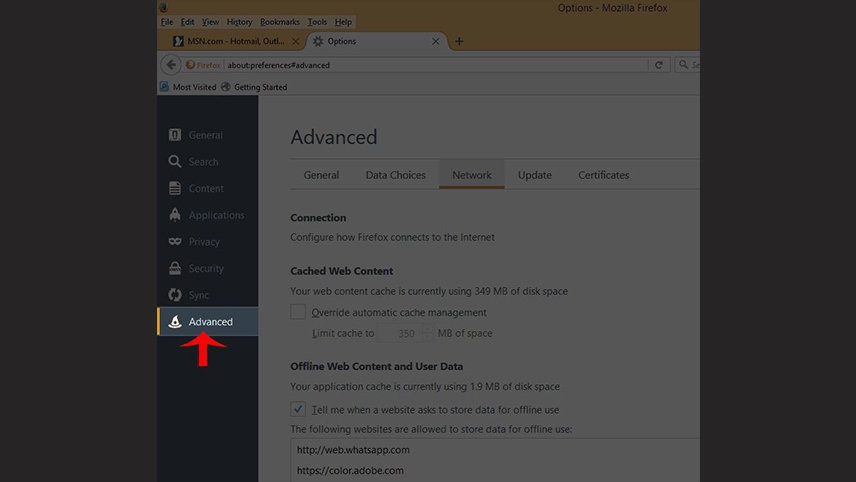The height and width of the screenshot is (482, 856).
Task: Open the View menu
Action: 210,22
